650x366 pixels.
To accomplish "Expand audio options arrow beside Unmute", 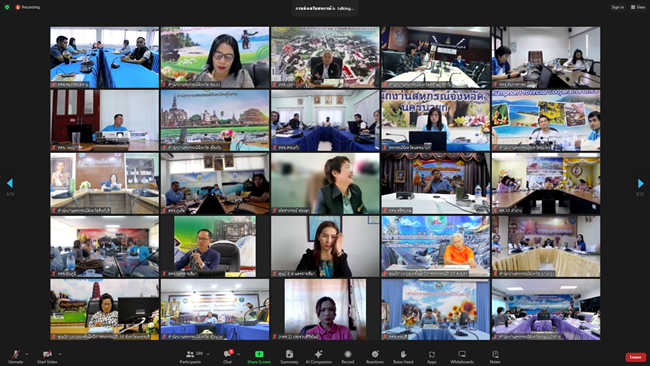I will (27, 354).
